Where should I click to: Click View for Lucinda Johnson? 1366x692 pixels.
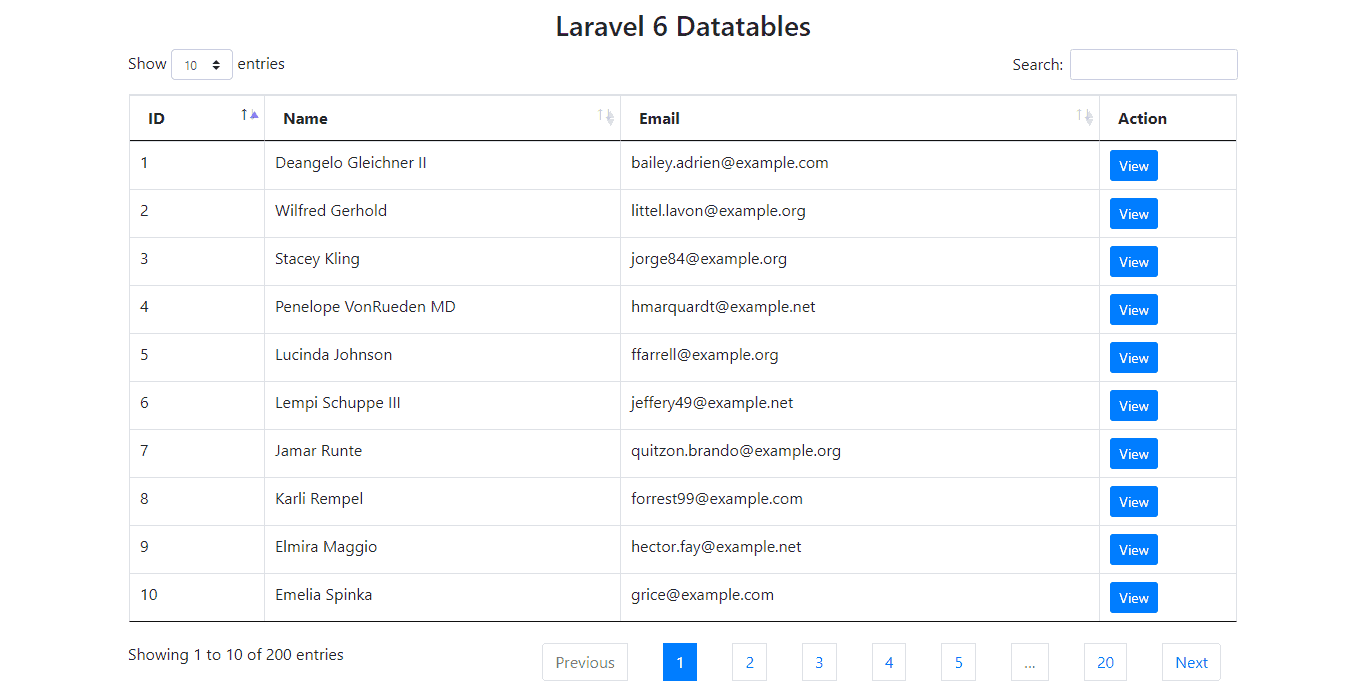tap(1134, 358)
